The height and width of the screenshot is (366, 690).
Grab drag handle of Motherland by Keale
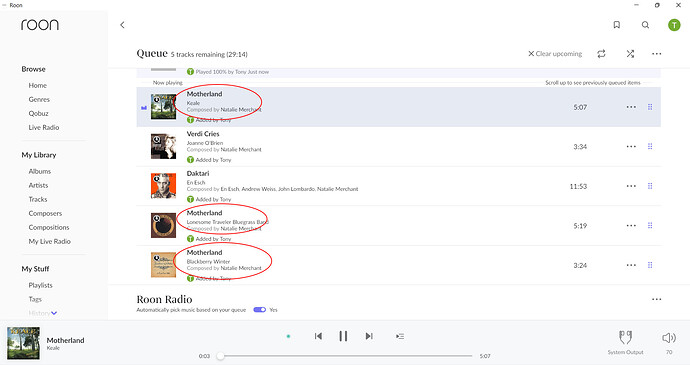click(x=650, y=107)
